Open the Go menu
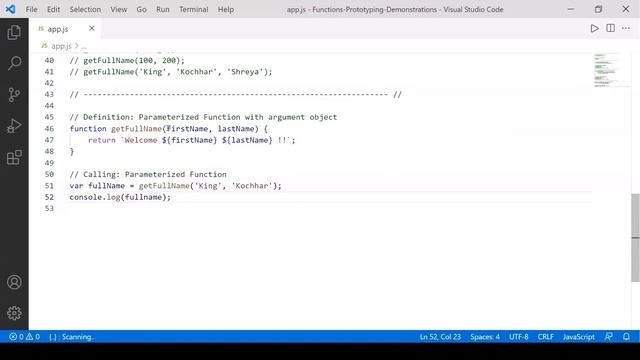The image size is (640, 360). [141, 9]
